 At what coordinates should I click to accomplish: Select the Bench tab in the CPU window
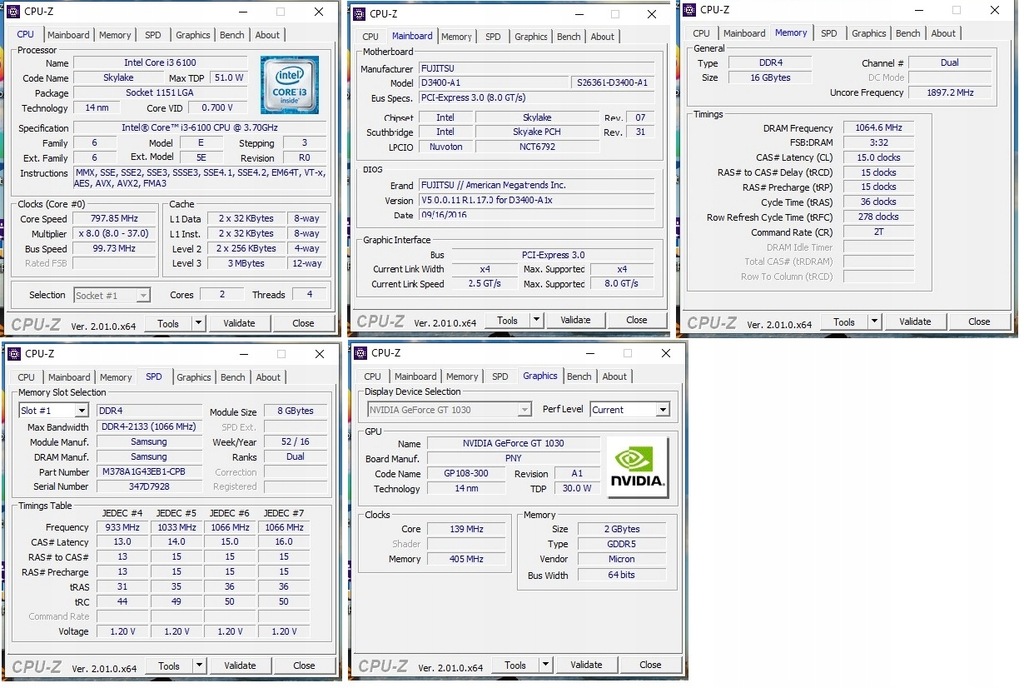232,35
